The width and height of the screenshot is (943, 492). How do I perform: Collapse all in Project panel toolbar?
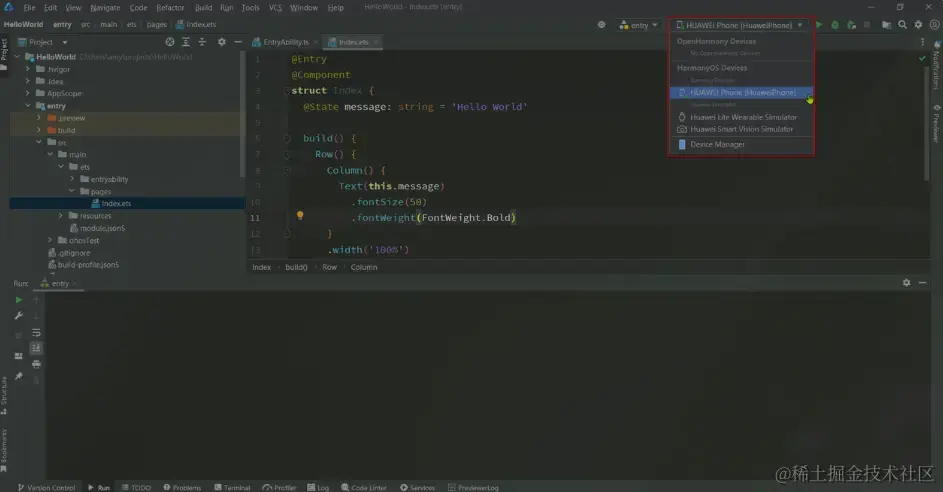coord(202,42)
